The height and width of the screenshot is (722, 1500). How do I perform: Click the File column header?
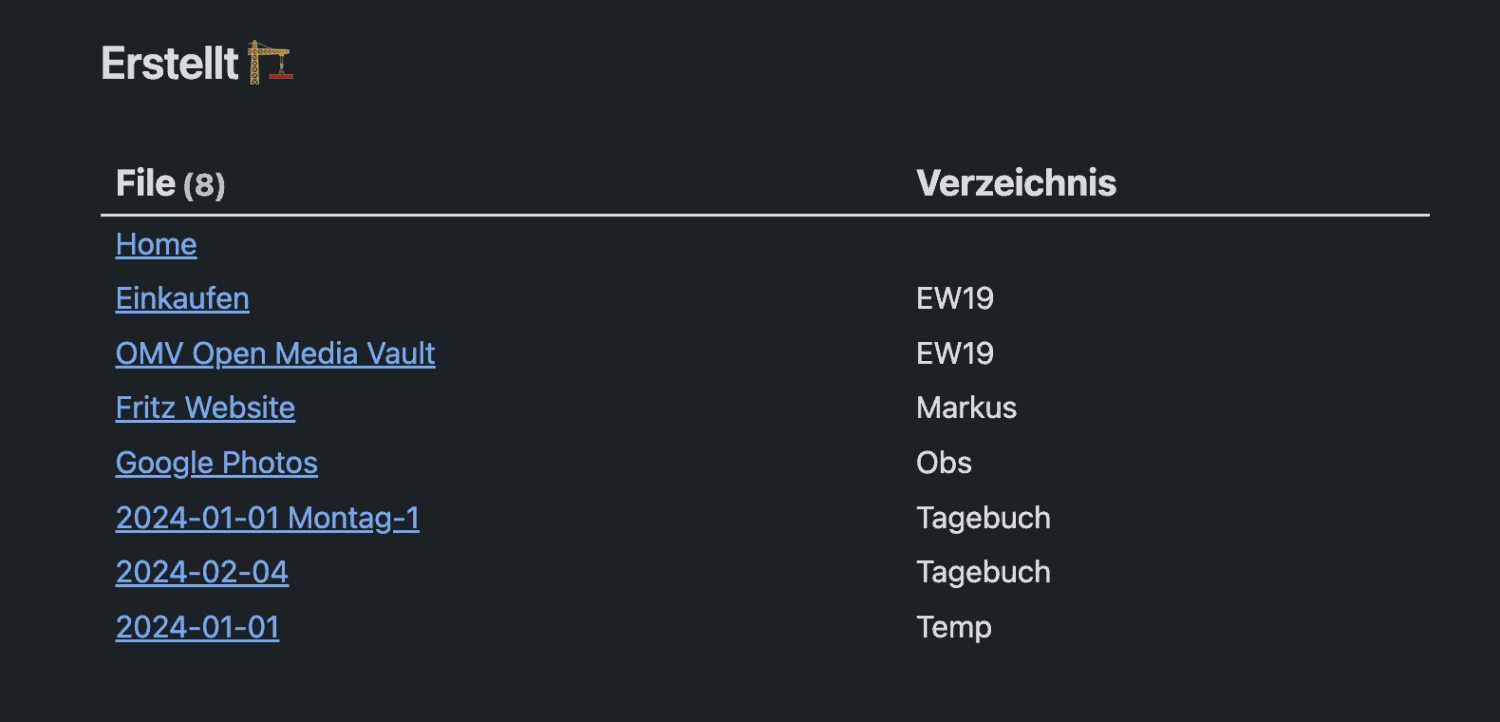click(x=145, y=183)
